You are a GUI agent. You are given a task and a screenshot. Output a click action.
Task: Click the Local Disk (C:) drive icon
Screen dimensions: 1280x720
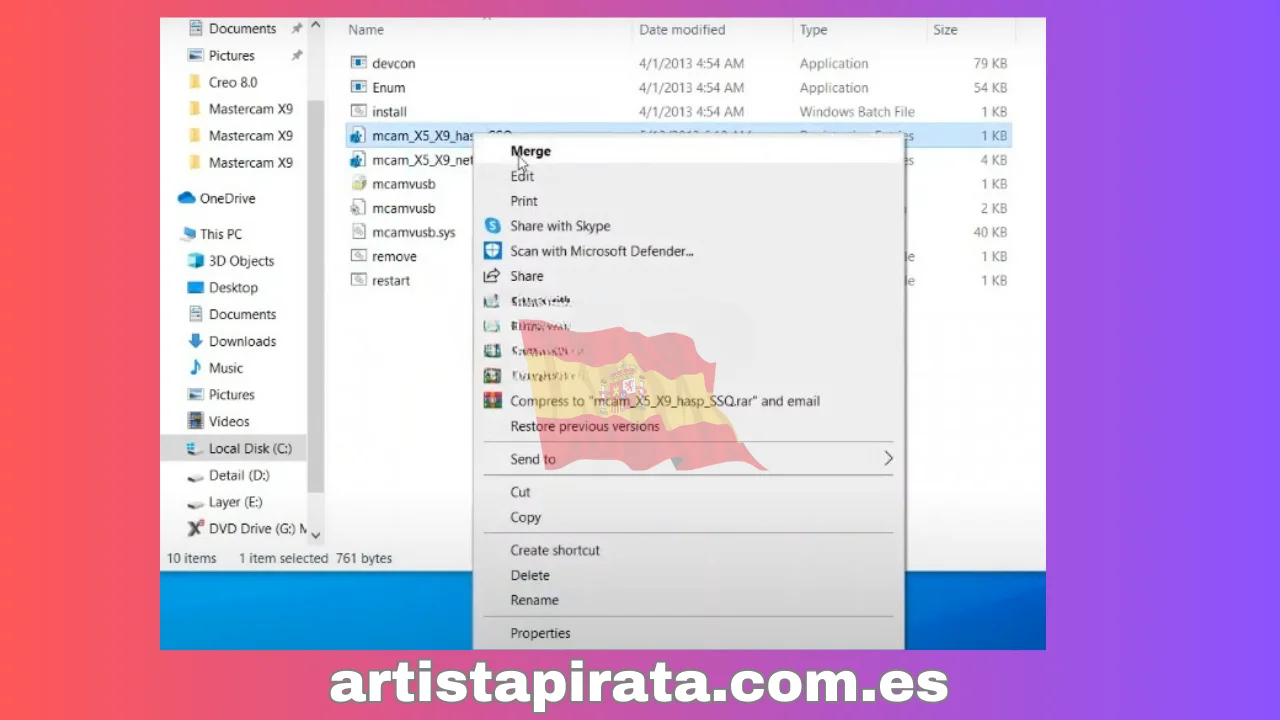196,449
